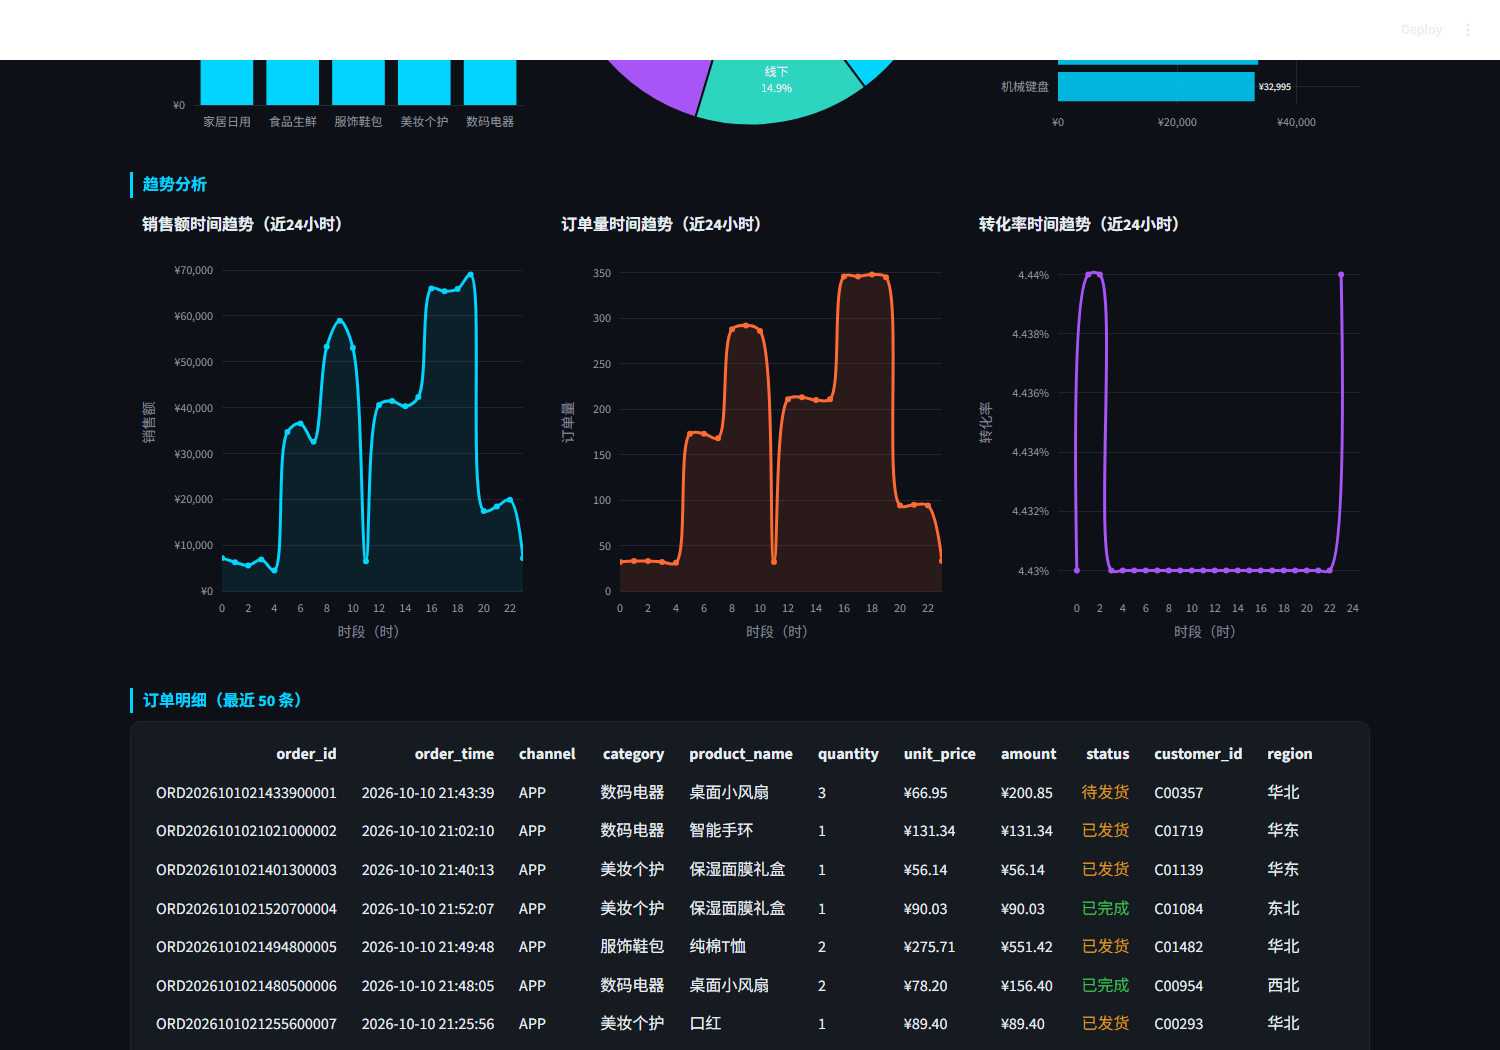The image size is (1500, 1050).
Task: Click the 已完成 status for customer C01084
Action: [x=1105, y=908]
